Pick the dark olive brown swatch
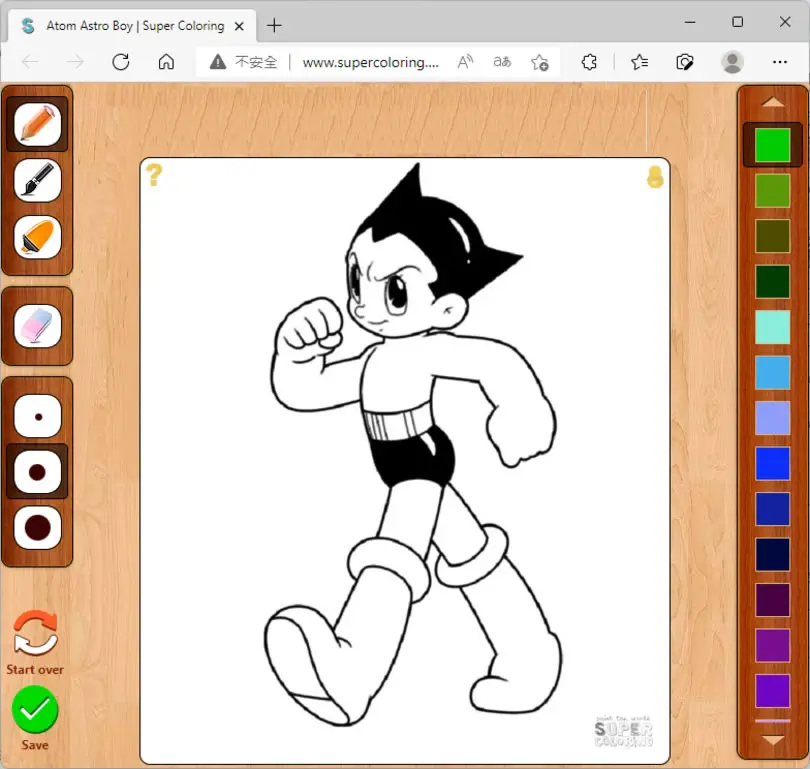 click(x=772, y=236)
